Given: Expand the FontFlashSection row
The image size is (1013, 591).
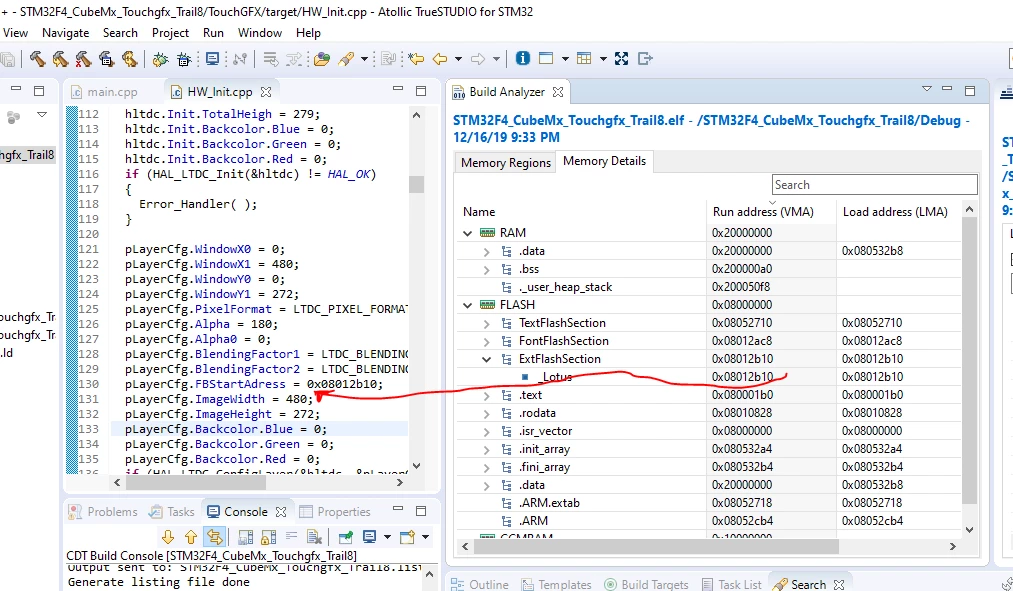Looking at the screenshot, I should [486, 341].
